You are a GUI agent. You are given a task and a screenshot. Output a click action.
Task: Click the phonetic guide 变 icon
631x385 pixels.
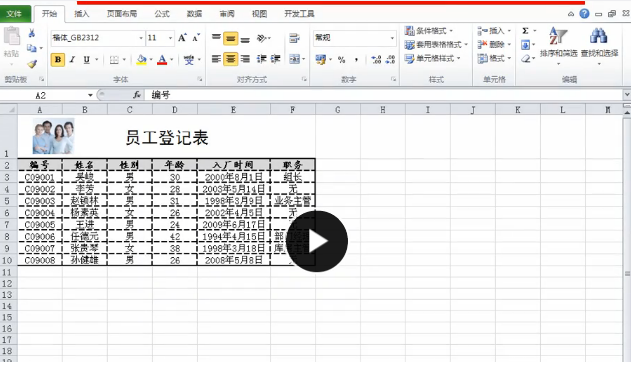pyautogui.click(x=189, y=60)
